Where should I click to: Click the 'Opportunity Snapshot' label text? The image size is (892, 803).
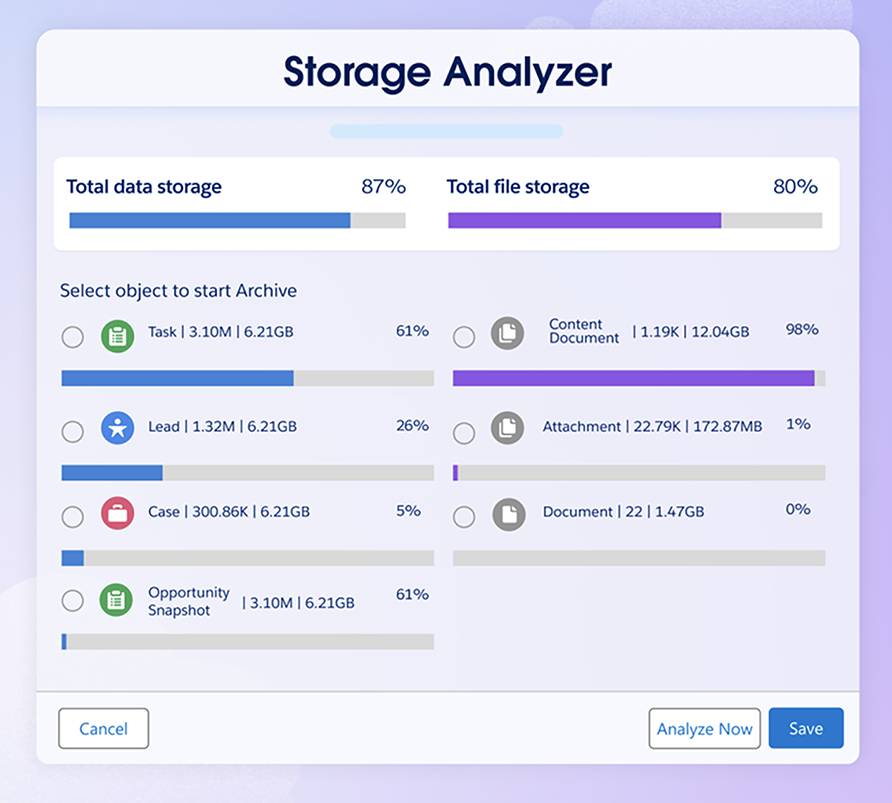tap(189, 601)
